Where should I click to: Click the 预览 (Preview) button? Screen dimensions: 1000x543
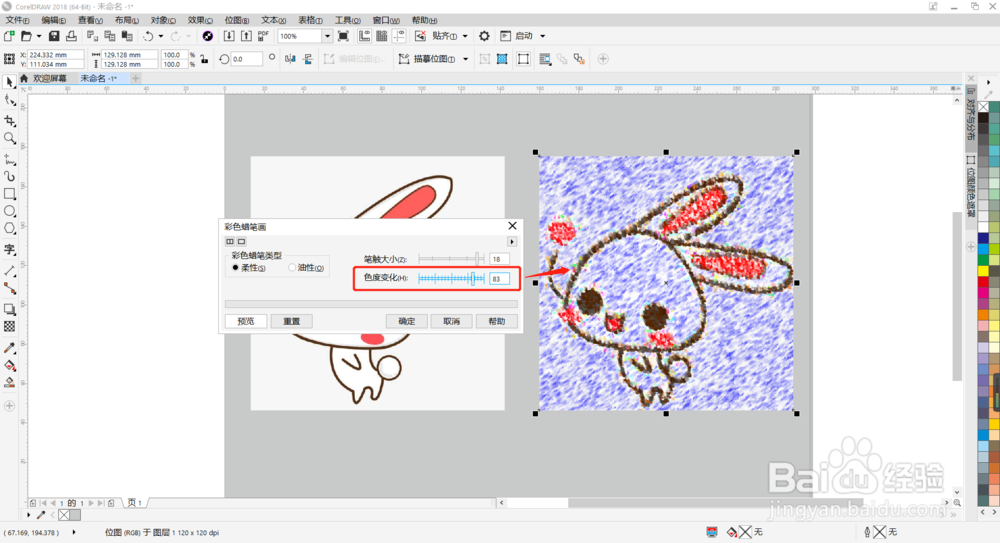[246, 321]
